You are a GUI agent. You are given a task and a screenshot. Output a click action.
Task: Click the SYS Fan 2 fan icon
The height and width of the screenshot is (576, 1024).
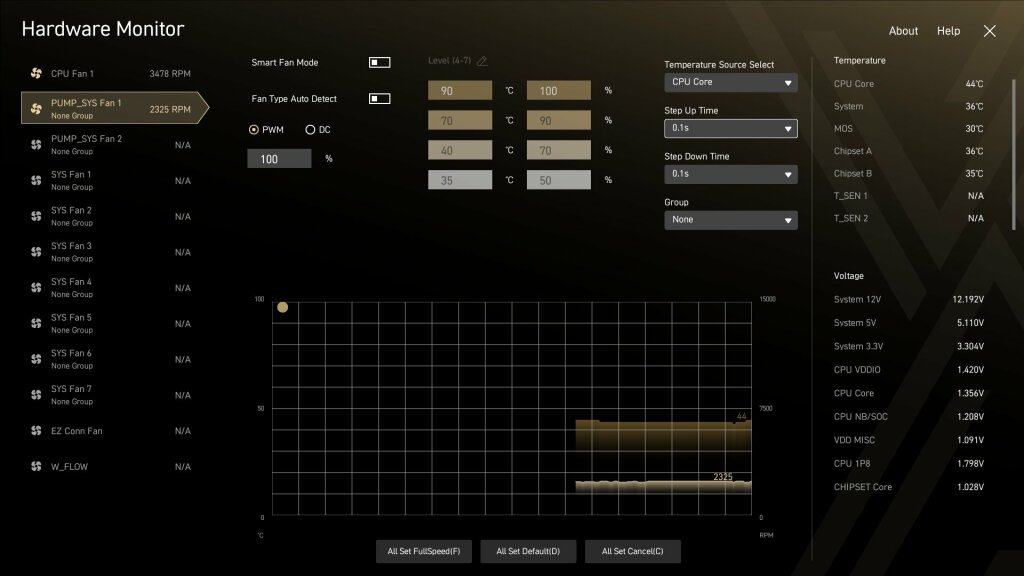coord(36,216)
